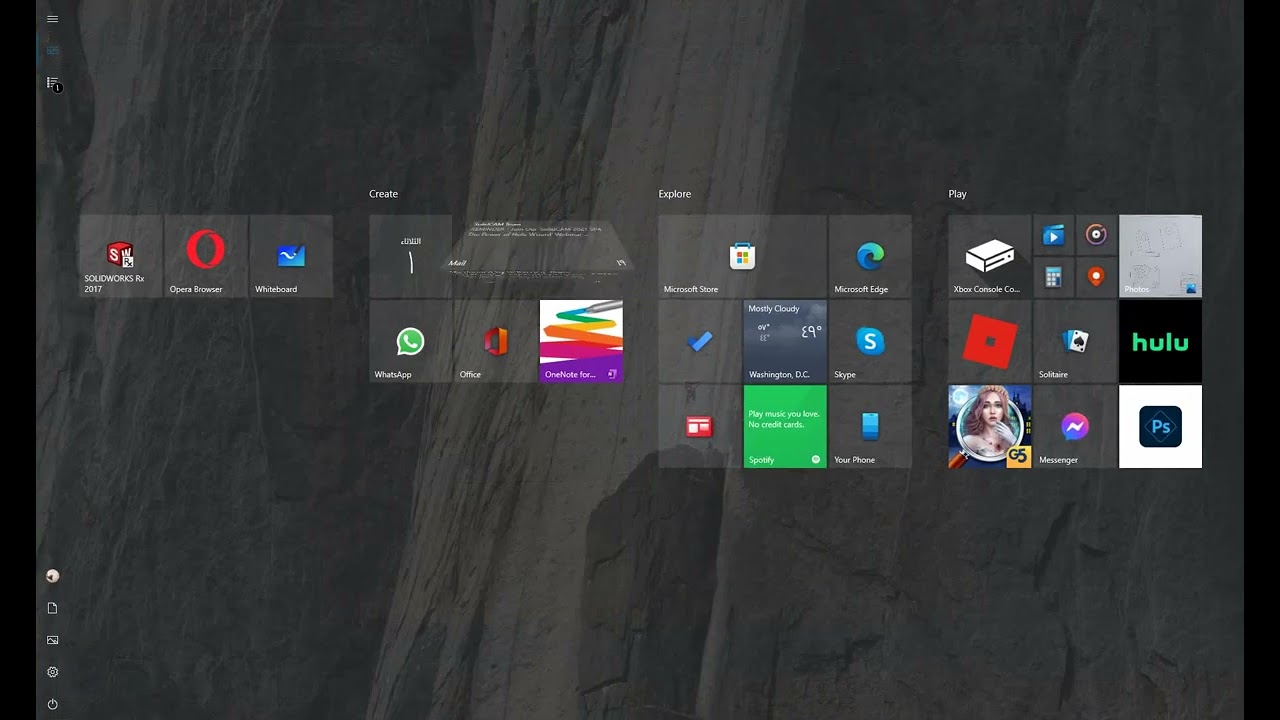Open the Groove Music small tile
Screen dimensions: 1280x720
(1096, 235)
